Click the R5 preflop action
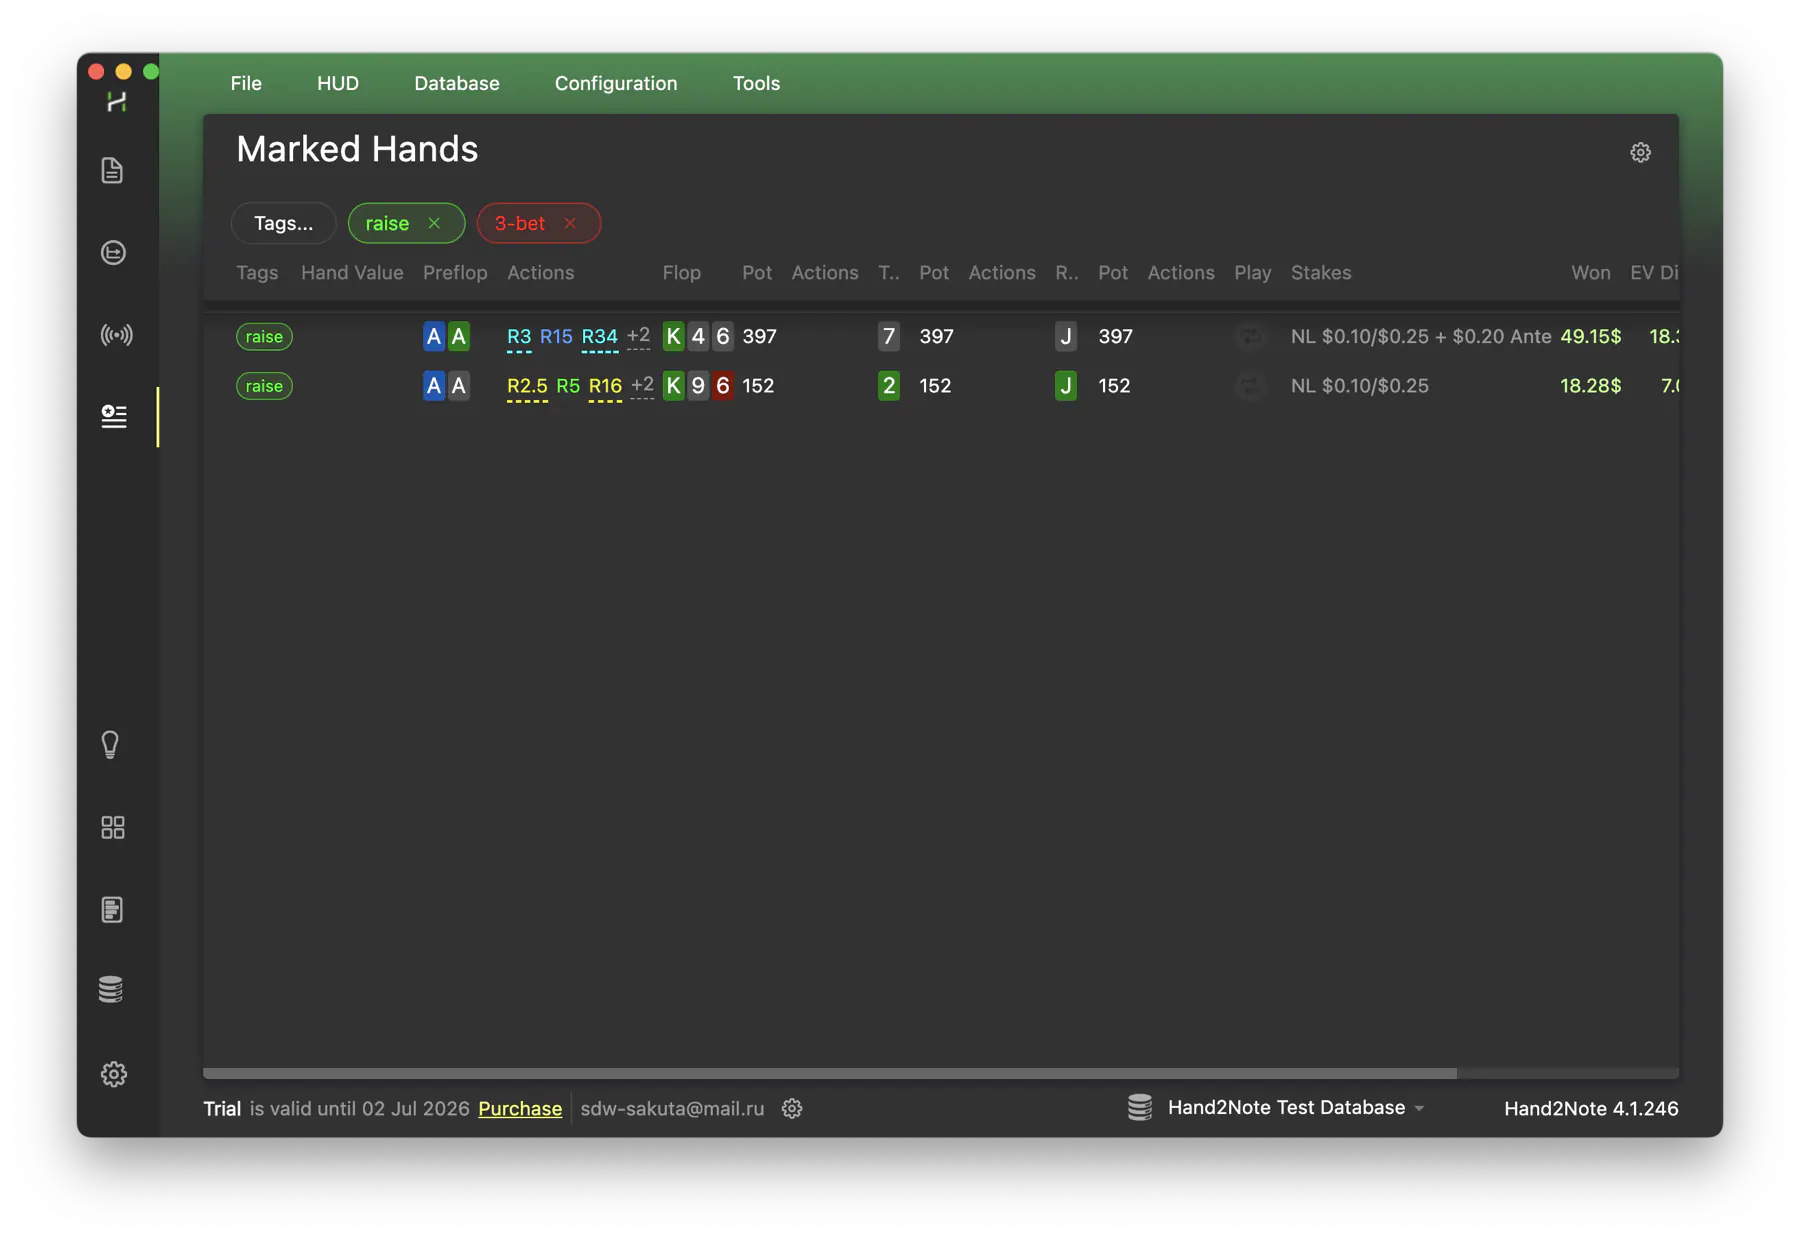Screen dimensions: 1800x1239 pos(568,386)
